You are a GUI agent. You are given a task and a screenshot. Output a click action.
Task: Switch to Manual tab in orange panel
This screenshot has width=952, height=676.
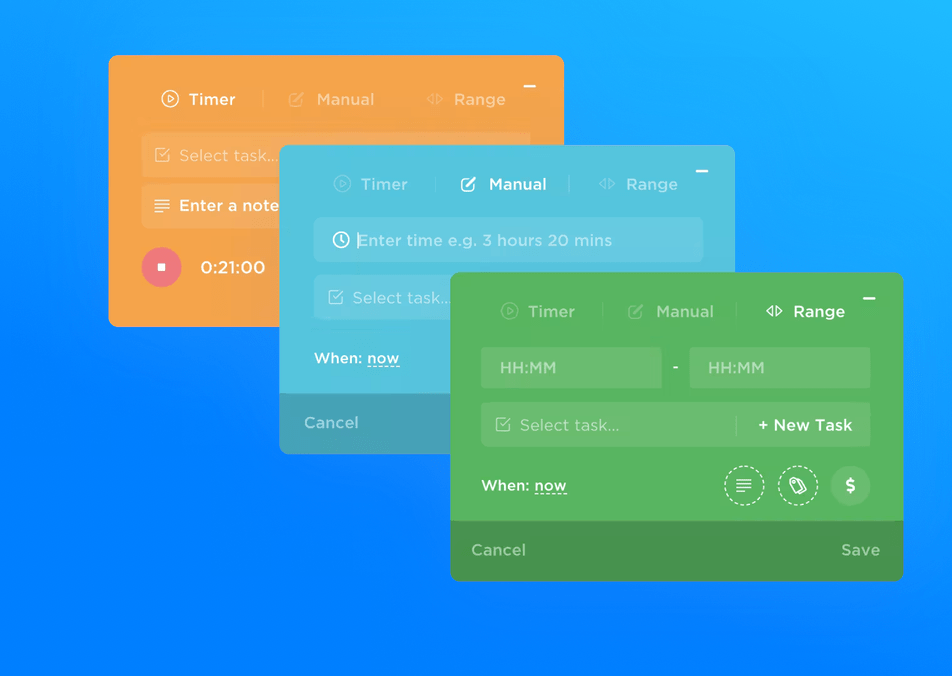pyautogui.click(x=331, y=99)
